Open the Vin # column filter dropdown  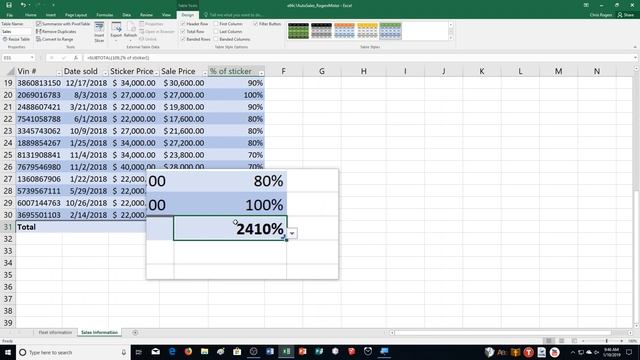tap(59, 73)
